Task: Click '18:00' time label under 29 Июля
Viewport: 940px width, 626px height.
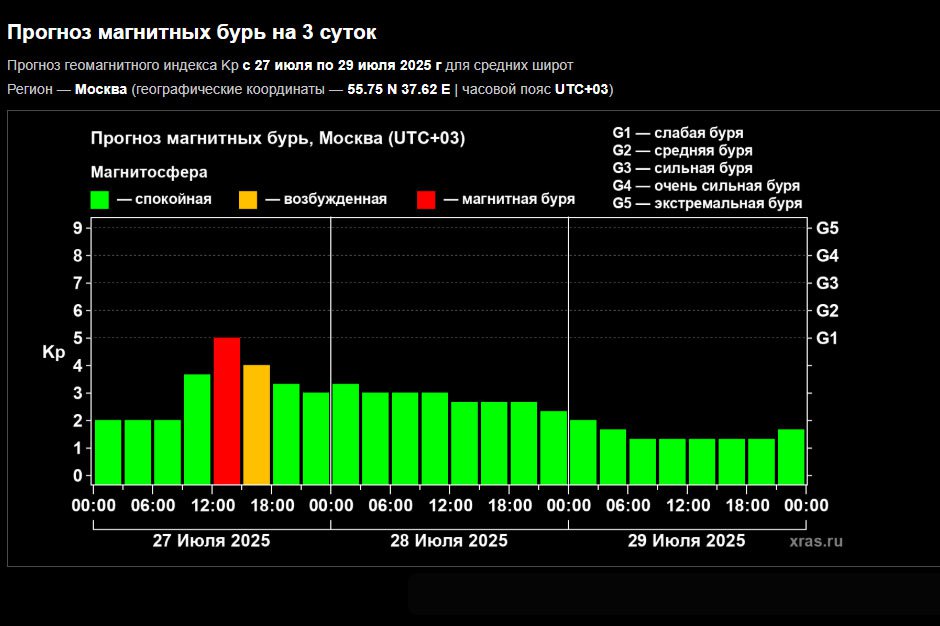Action: click(x=748, y=505)
